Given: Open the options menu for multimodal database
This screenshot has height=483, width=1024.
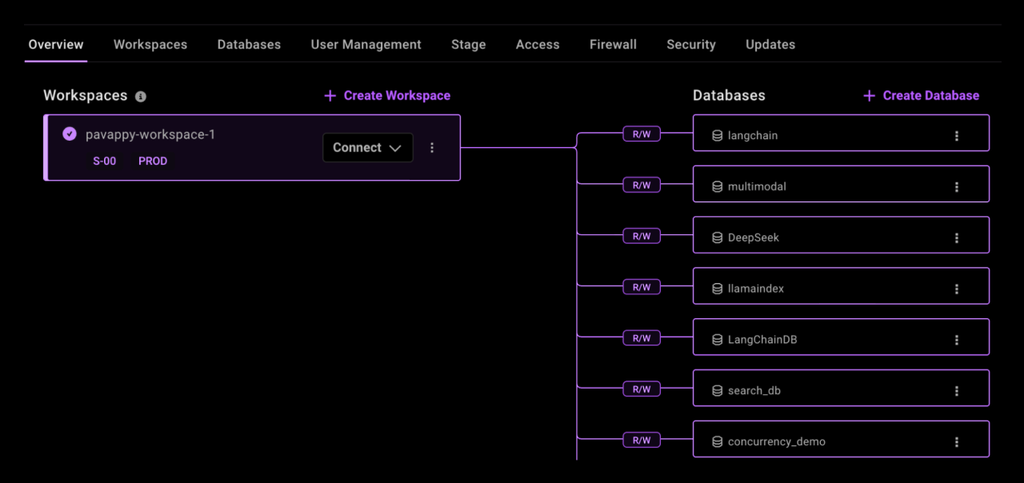Looking at the screenshot, I should pyautogui.click(x=957, y=187).
